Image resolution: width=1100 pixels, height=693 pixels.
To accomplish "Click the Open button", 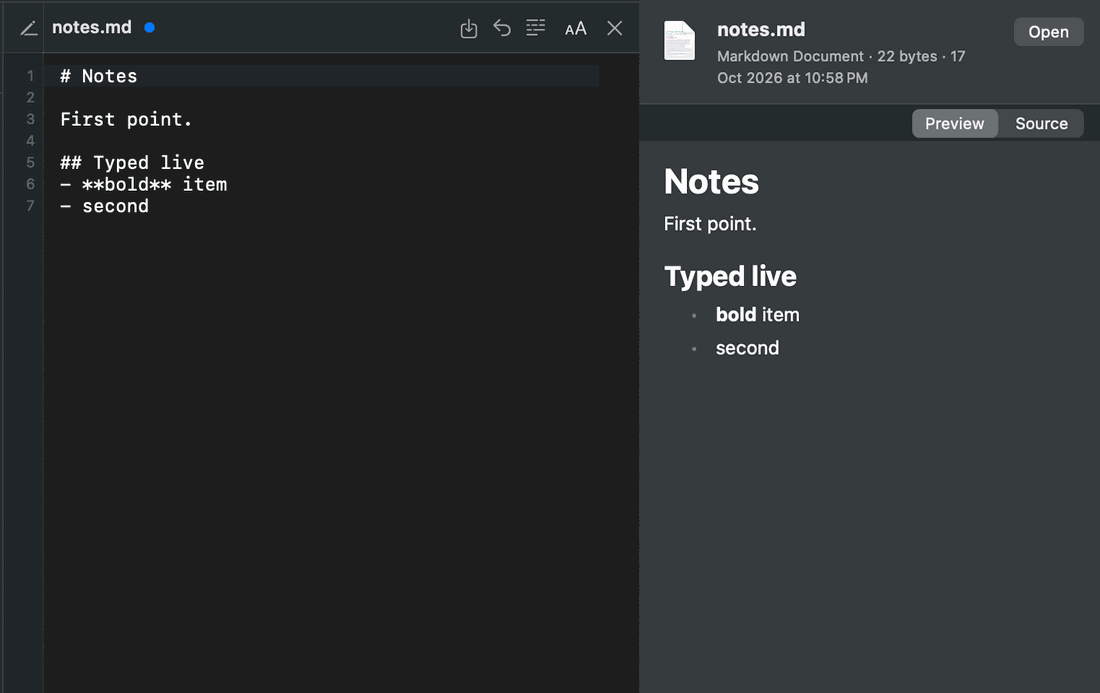I will click(1048, 32).
